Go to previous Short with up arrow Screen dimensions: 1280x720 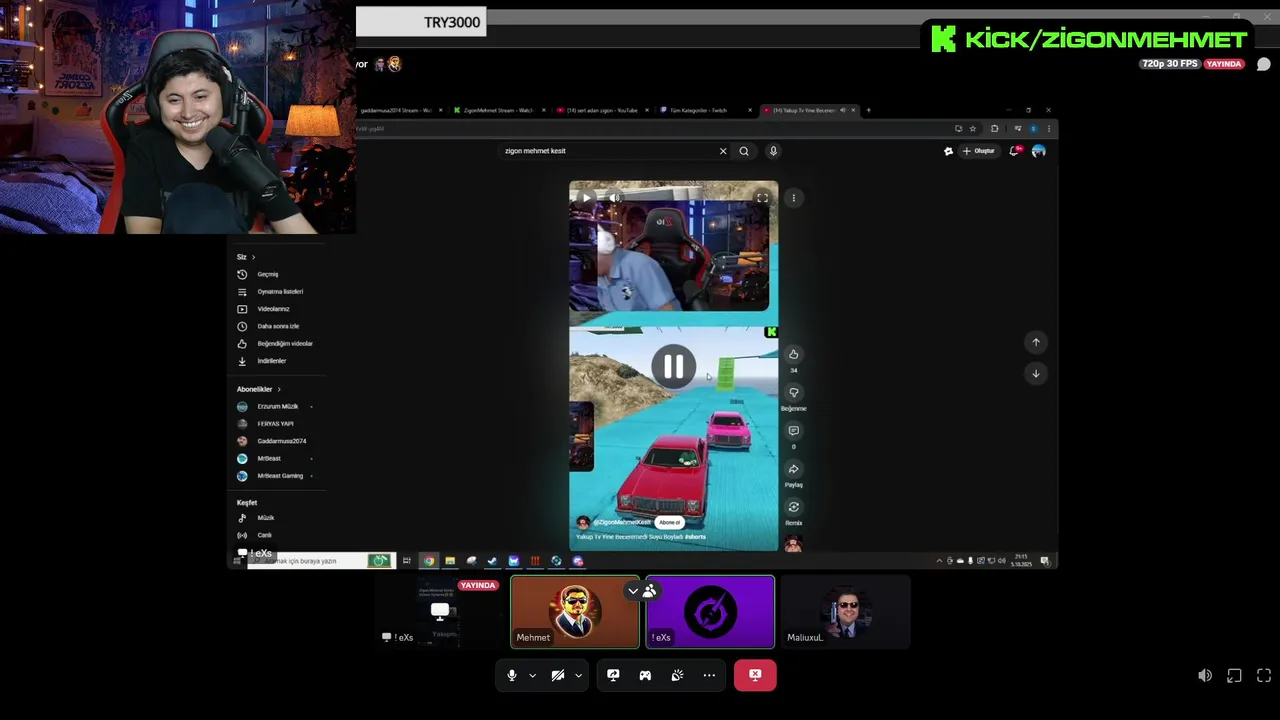[x=1036, y=342]
